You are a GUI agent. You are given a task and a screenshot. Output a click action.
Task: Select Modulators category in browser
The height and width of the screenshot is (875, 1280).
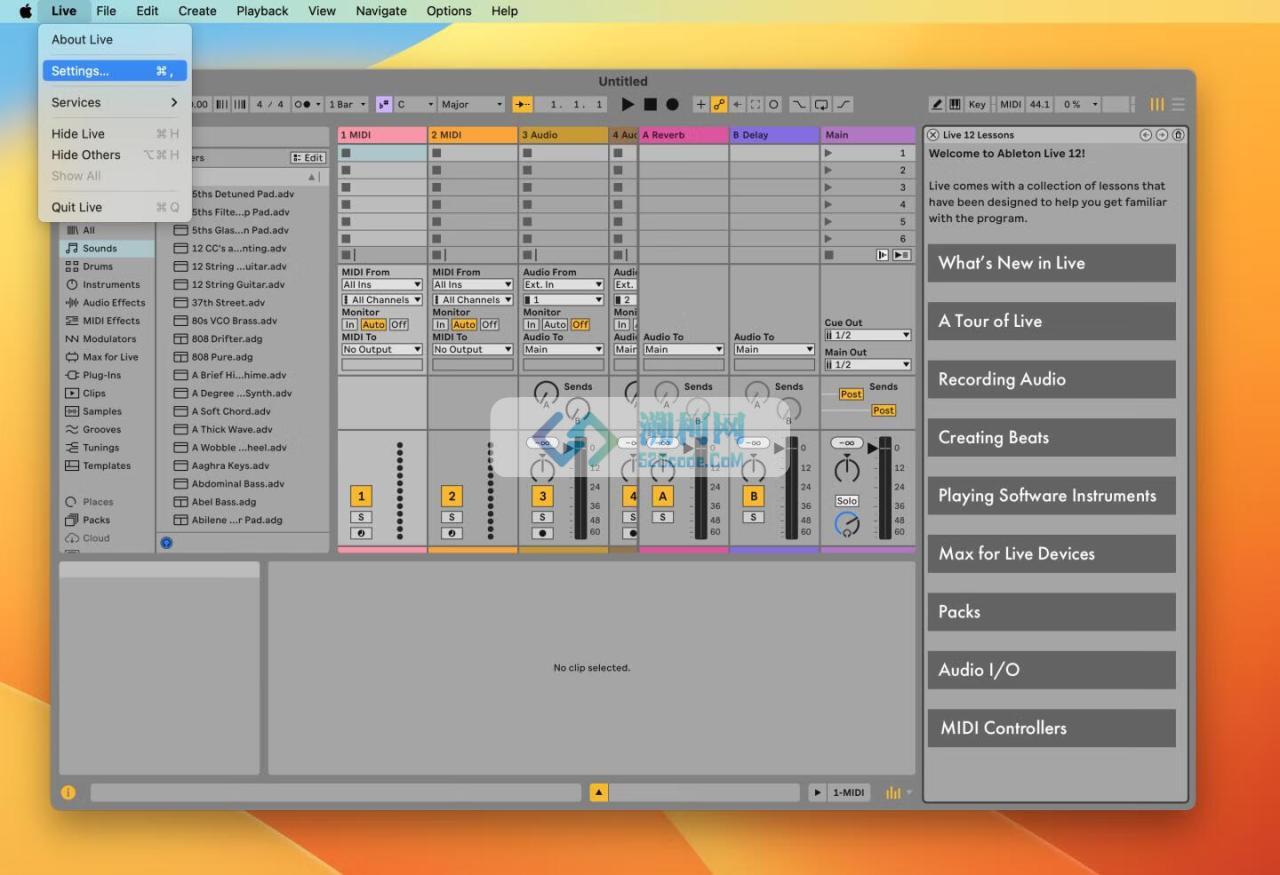coord(109,339)
